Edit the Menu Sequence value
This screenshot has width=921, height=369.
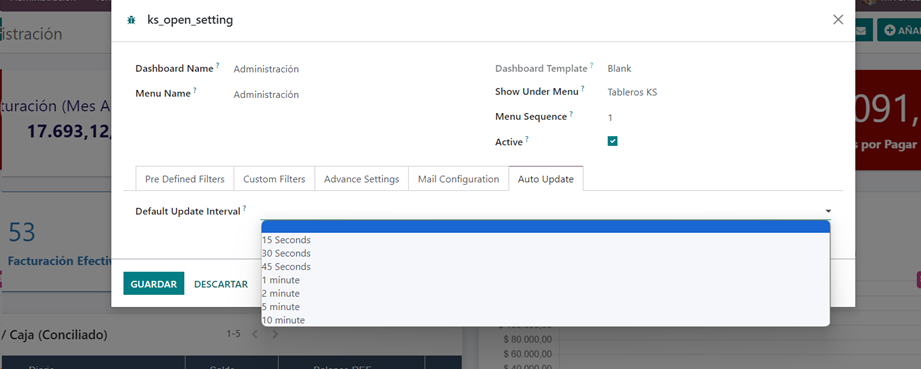click(610, 118)
